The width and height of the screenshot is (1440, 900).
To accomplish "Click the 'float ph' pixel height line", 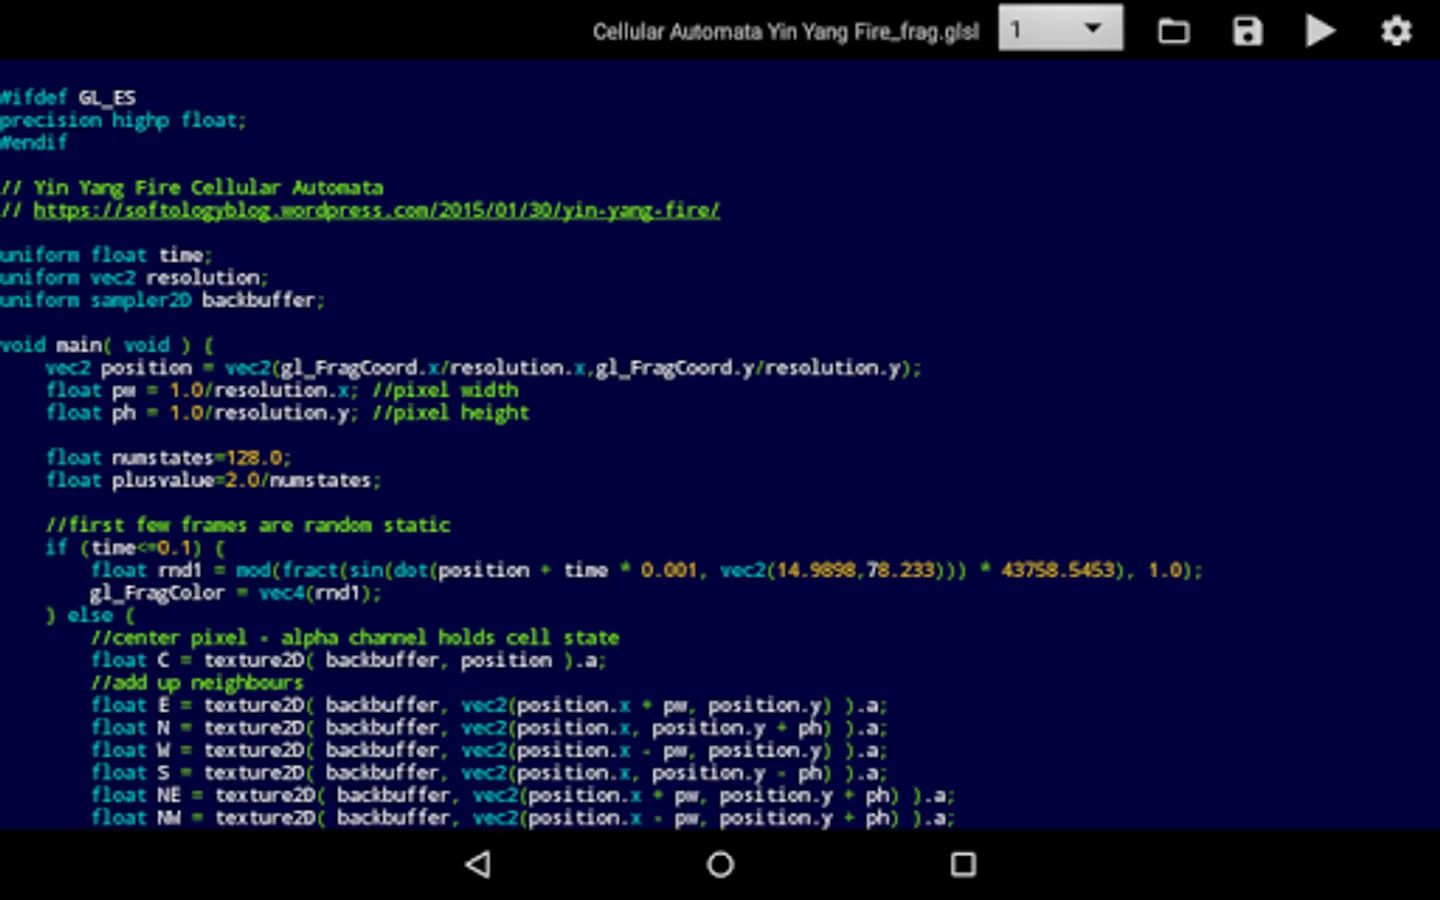I will [x=288, y=412].
